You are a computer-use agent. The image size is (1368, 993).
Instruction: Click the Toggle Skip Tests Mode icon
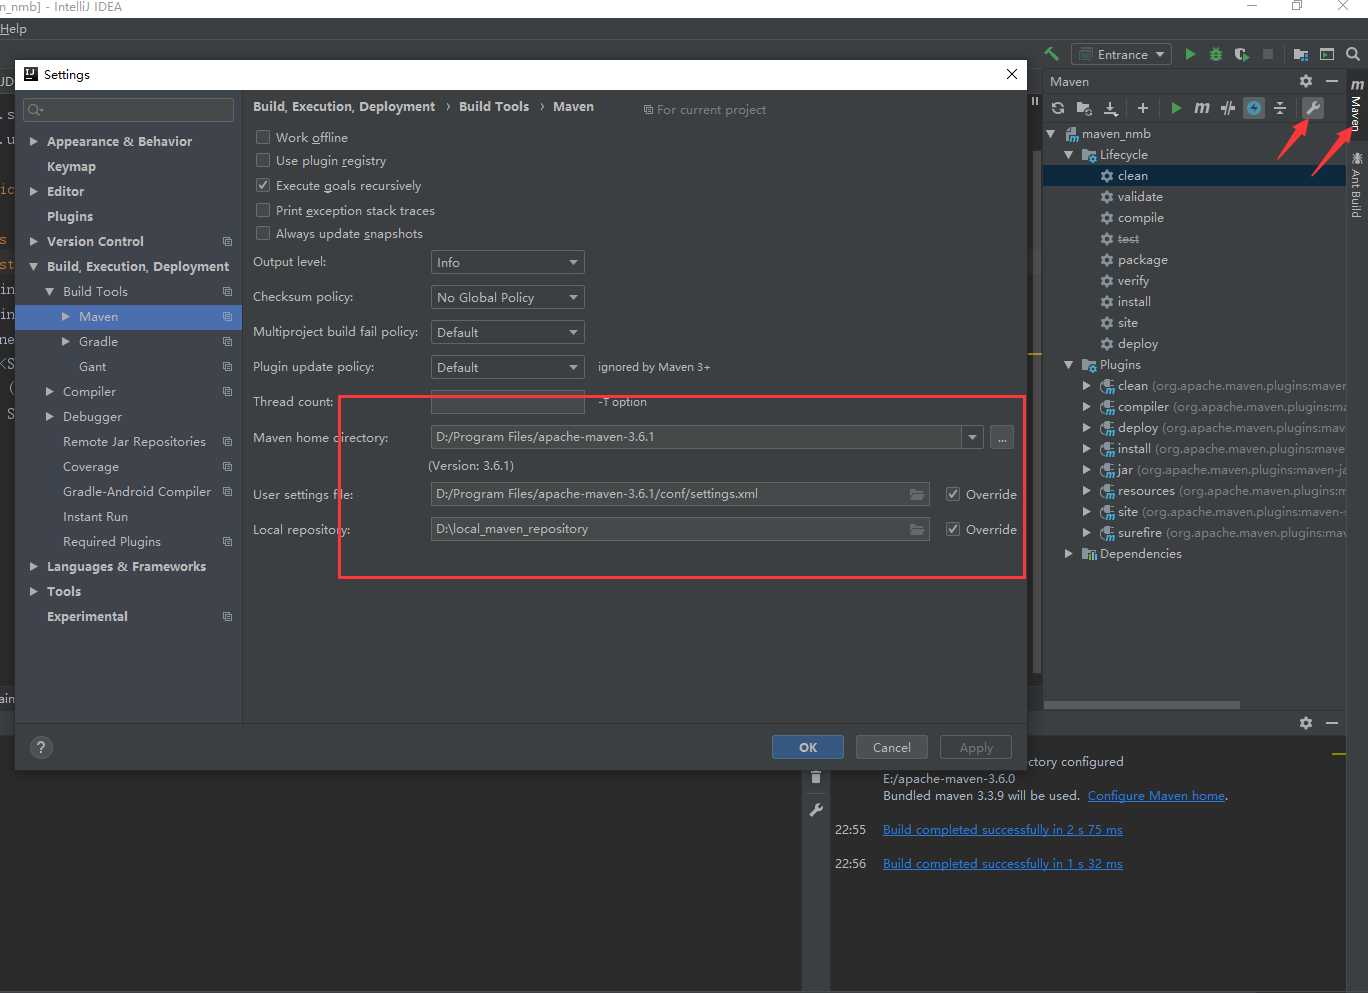[1228, 108]
